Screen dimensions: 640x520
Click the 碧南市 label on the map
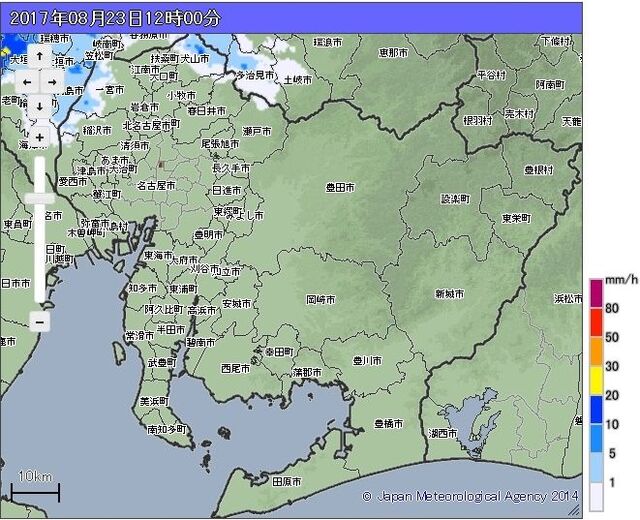(200, 342)
